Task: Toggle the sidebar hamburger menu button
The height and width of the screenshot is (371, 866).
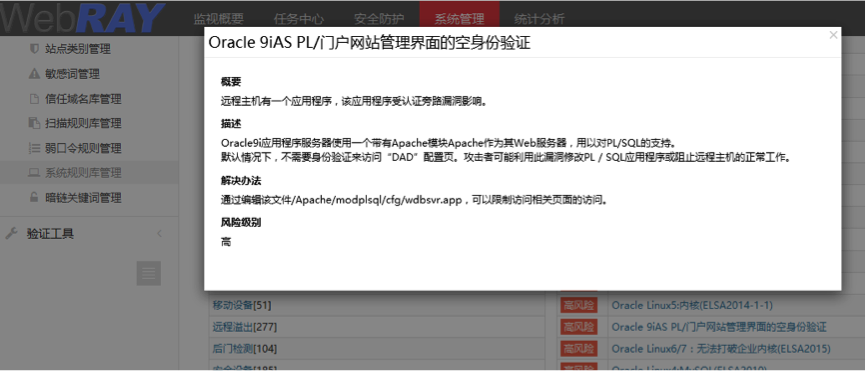Action: tap(149, 273)
